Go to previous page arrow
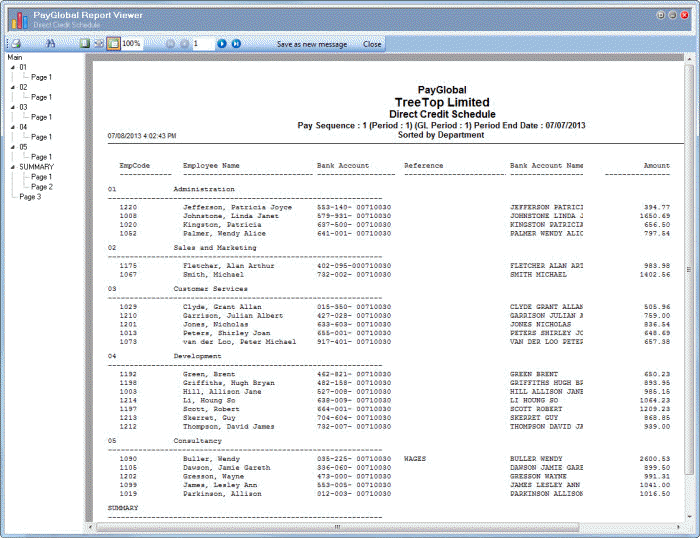 click(x=184, y=44)
